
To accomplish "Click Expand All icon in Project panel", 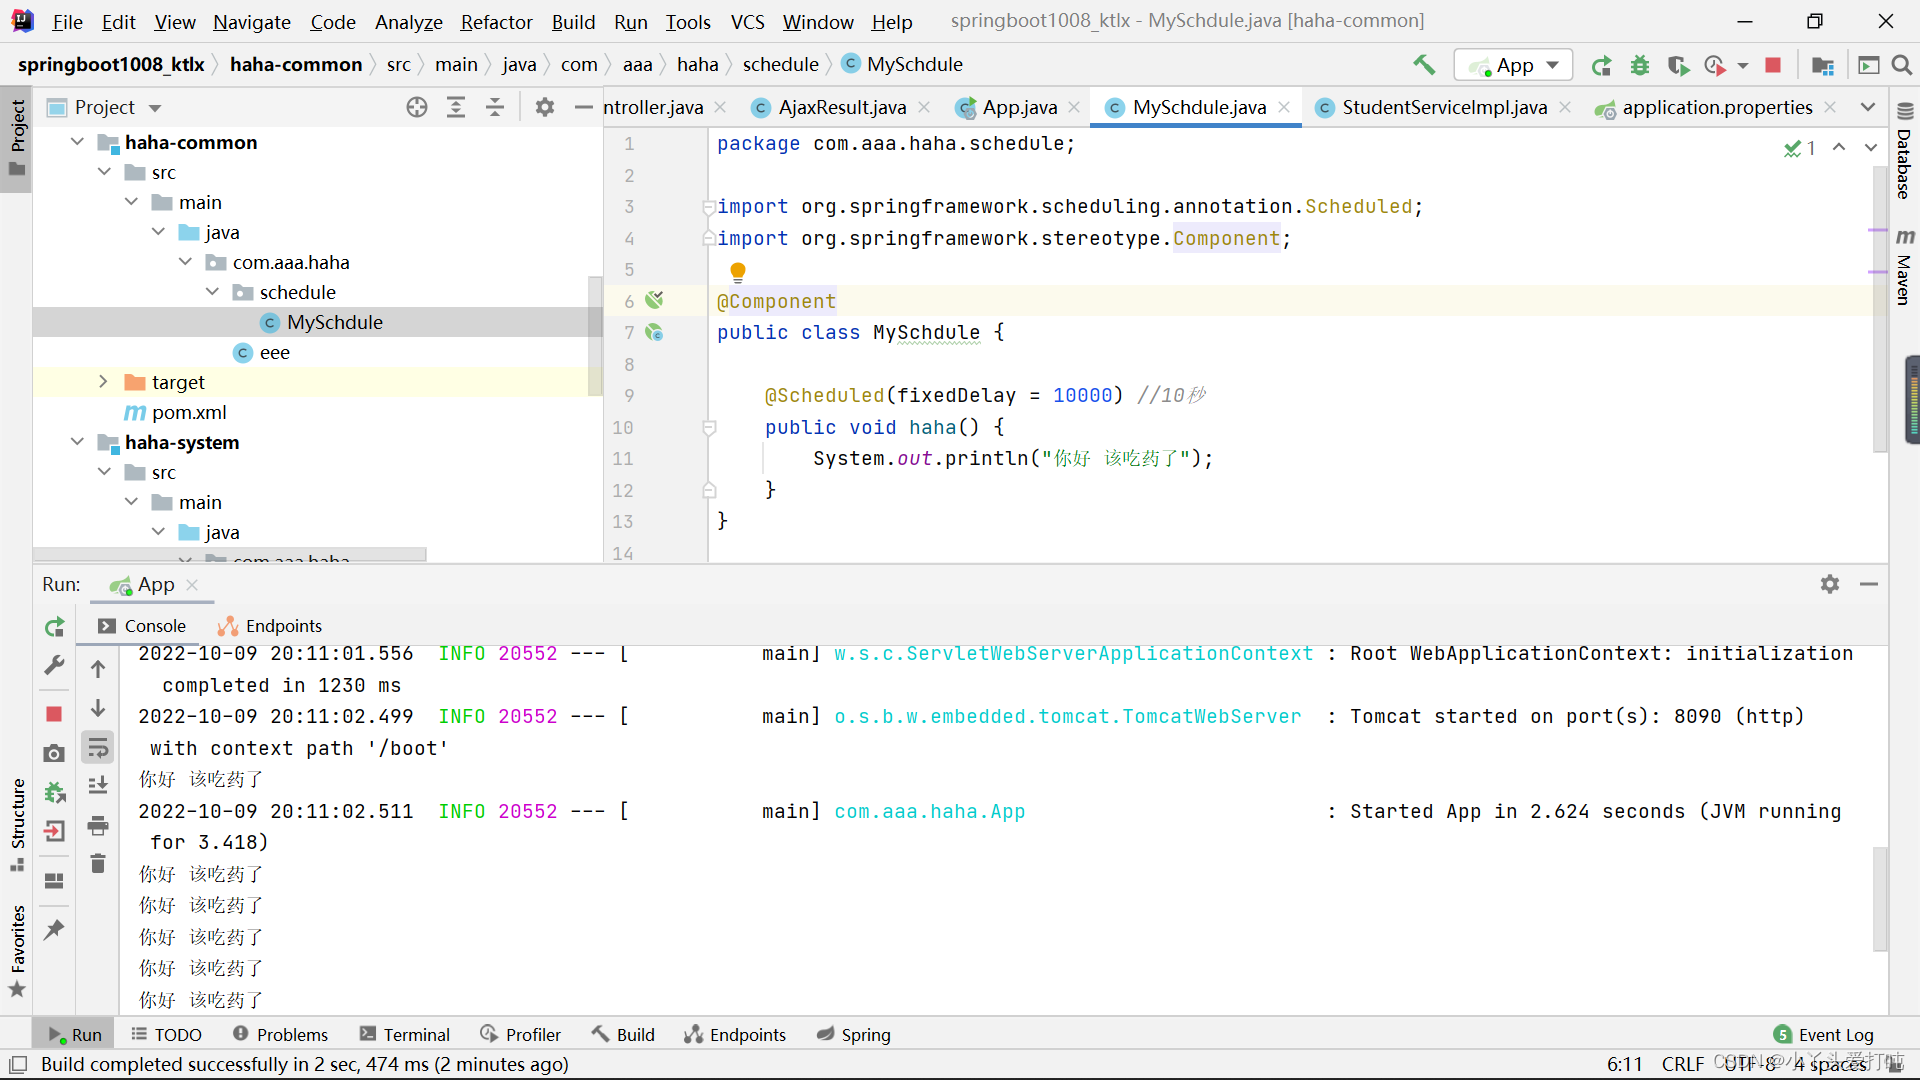I will click(x=456, y=107).
